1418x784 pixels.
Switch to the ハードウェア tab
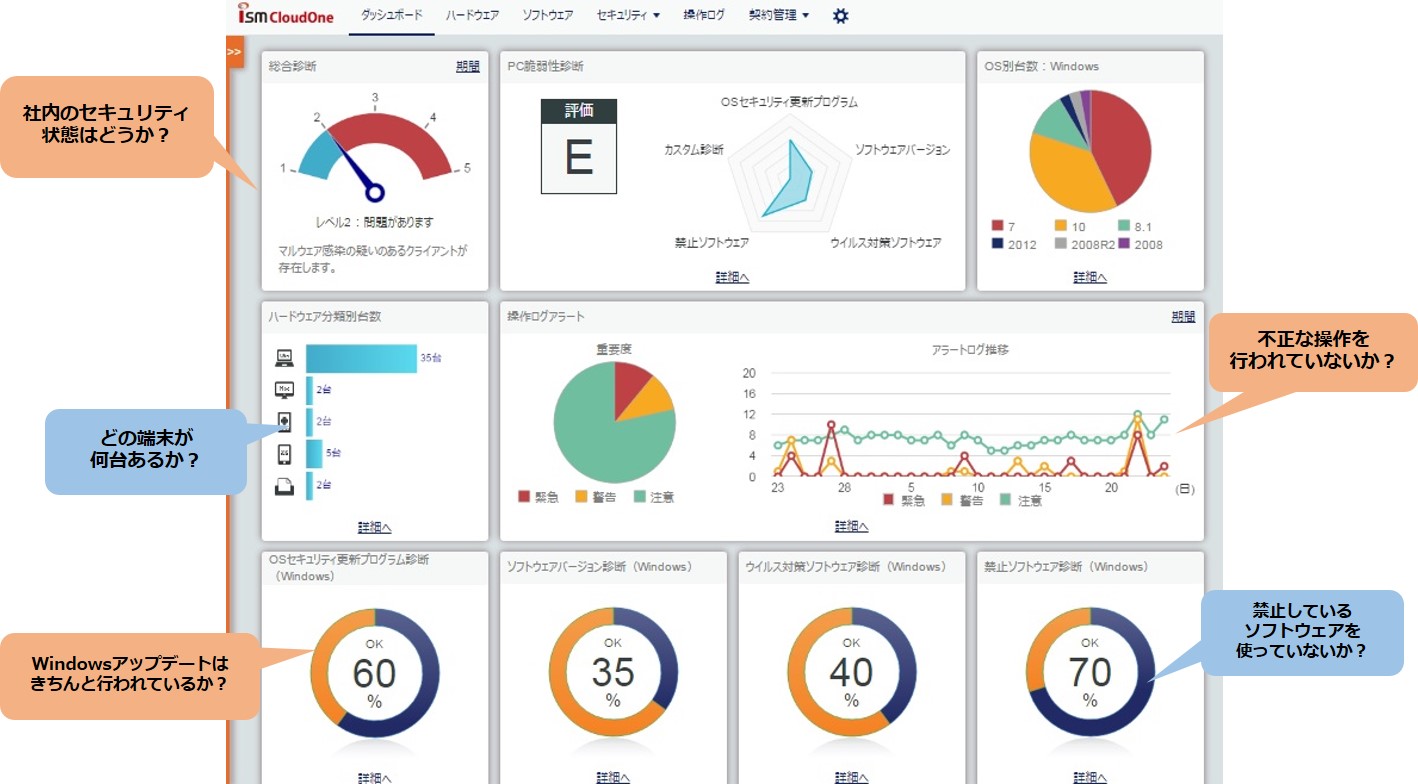472,16
